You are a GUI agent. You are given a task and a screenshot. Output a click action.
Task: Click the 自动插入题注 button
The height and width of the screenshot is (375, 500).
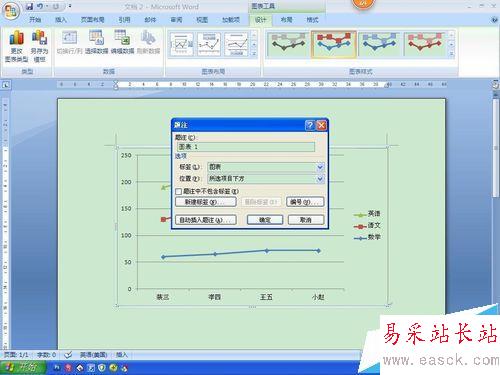point(206,220)
